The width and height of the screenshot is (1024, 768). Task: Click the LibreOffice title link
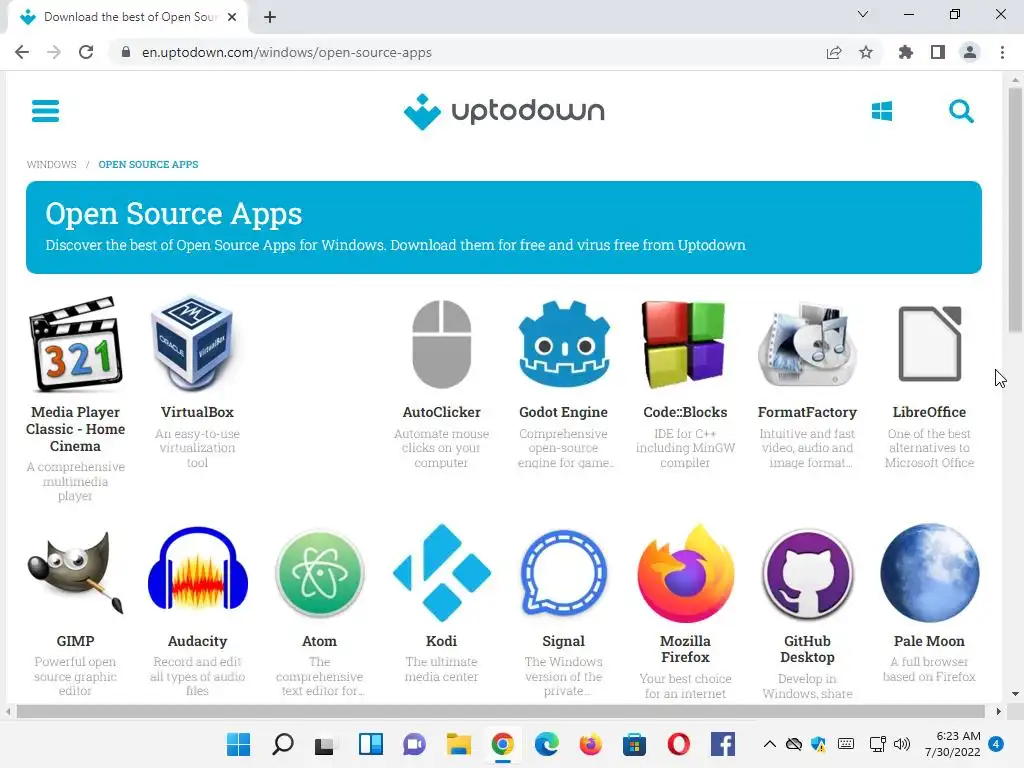point(929,412)
